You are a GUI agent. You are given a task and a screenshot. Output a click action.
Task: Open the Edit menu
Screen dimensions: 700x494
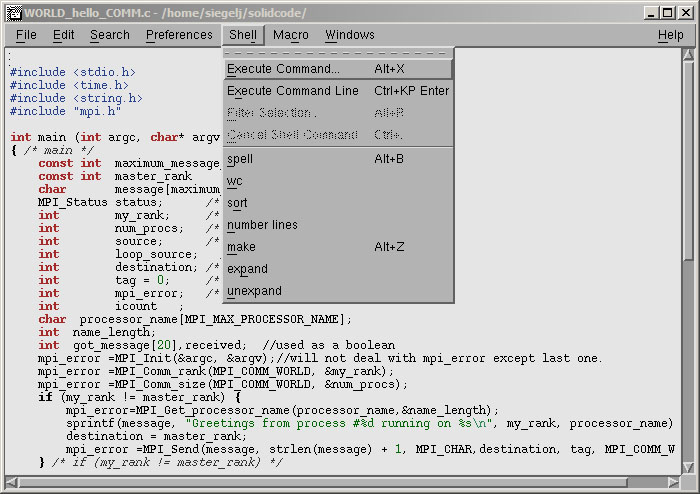(x=63, y=35)
